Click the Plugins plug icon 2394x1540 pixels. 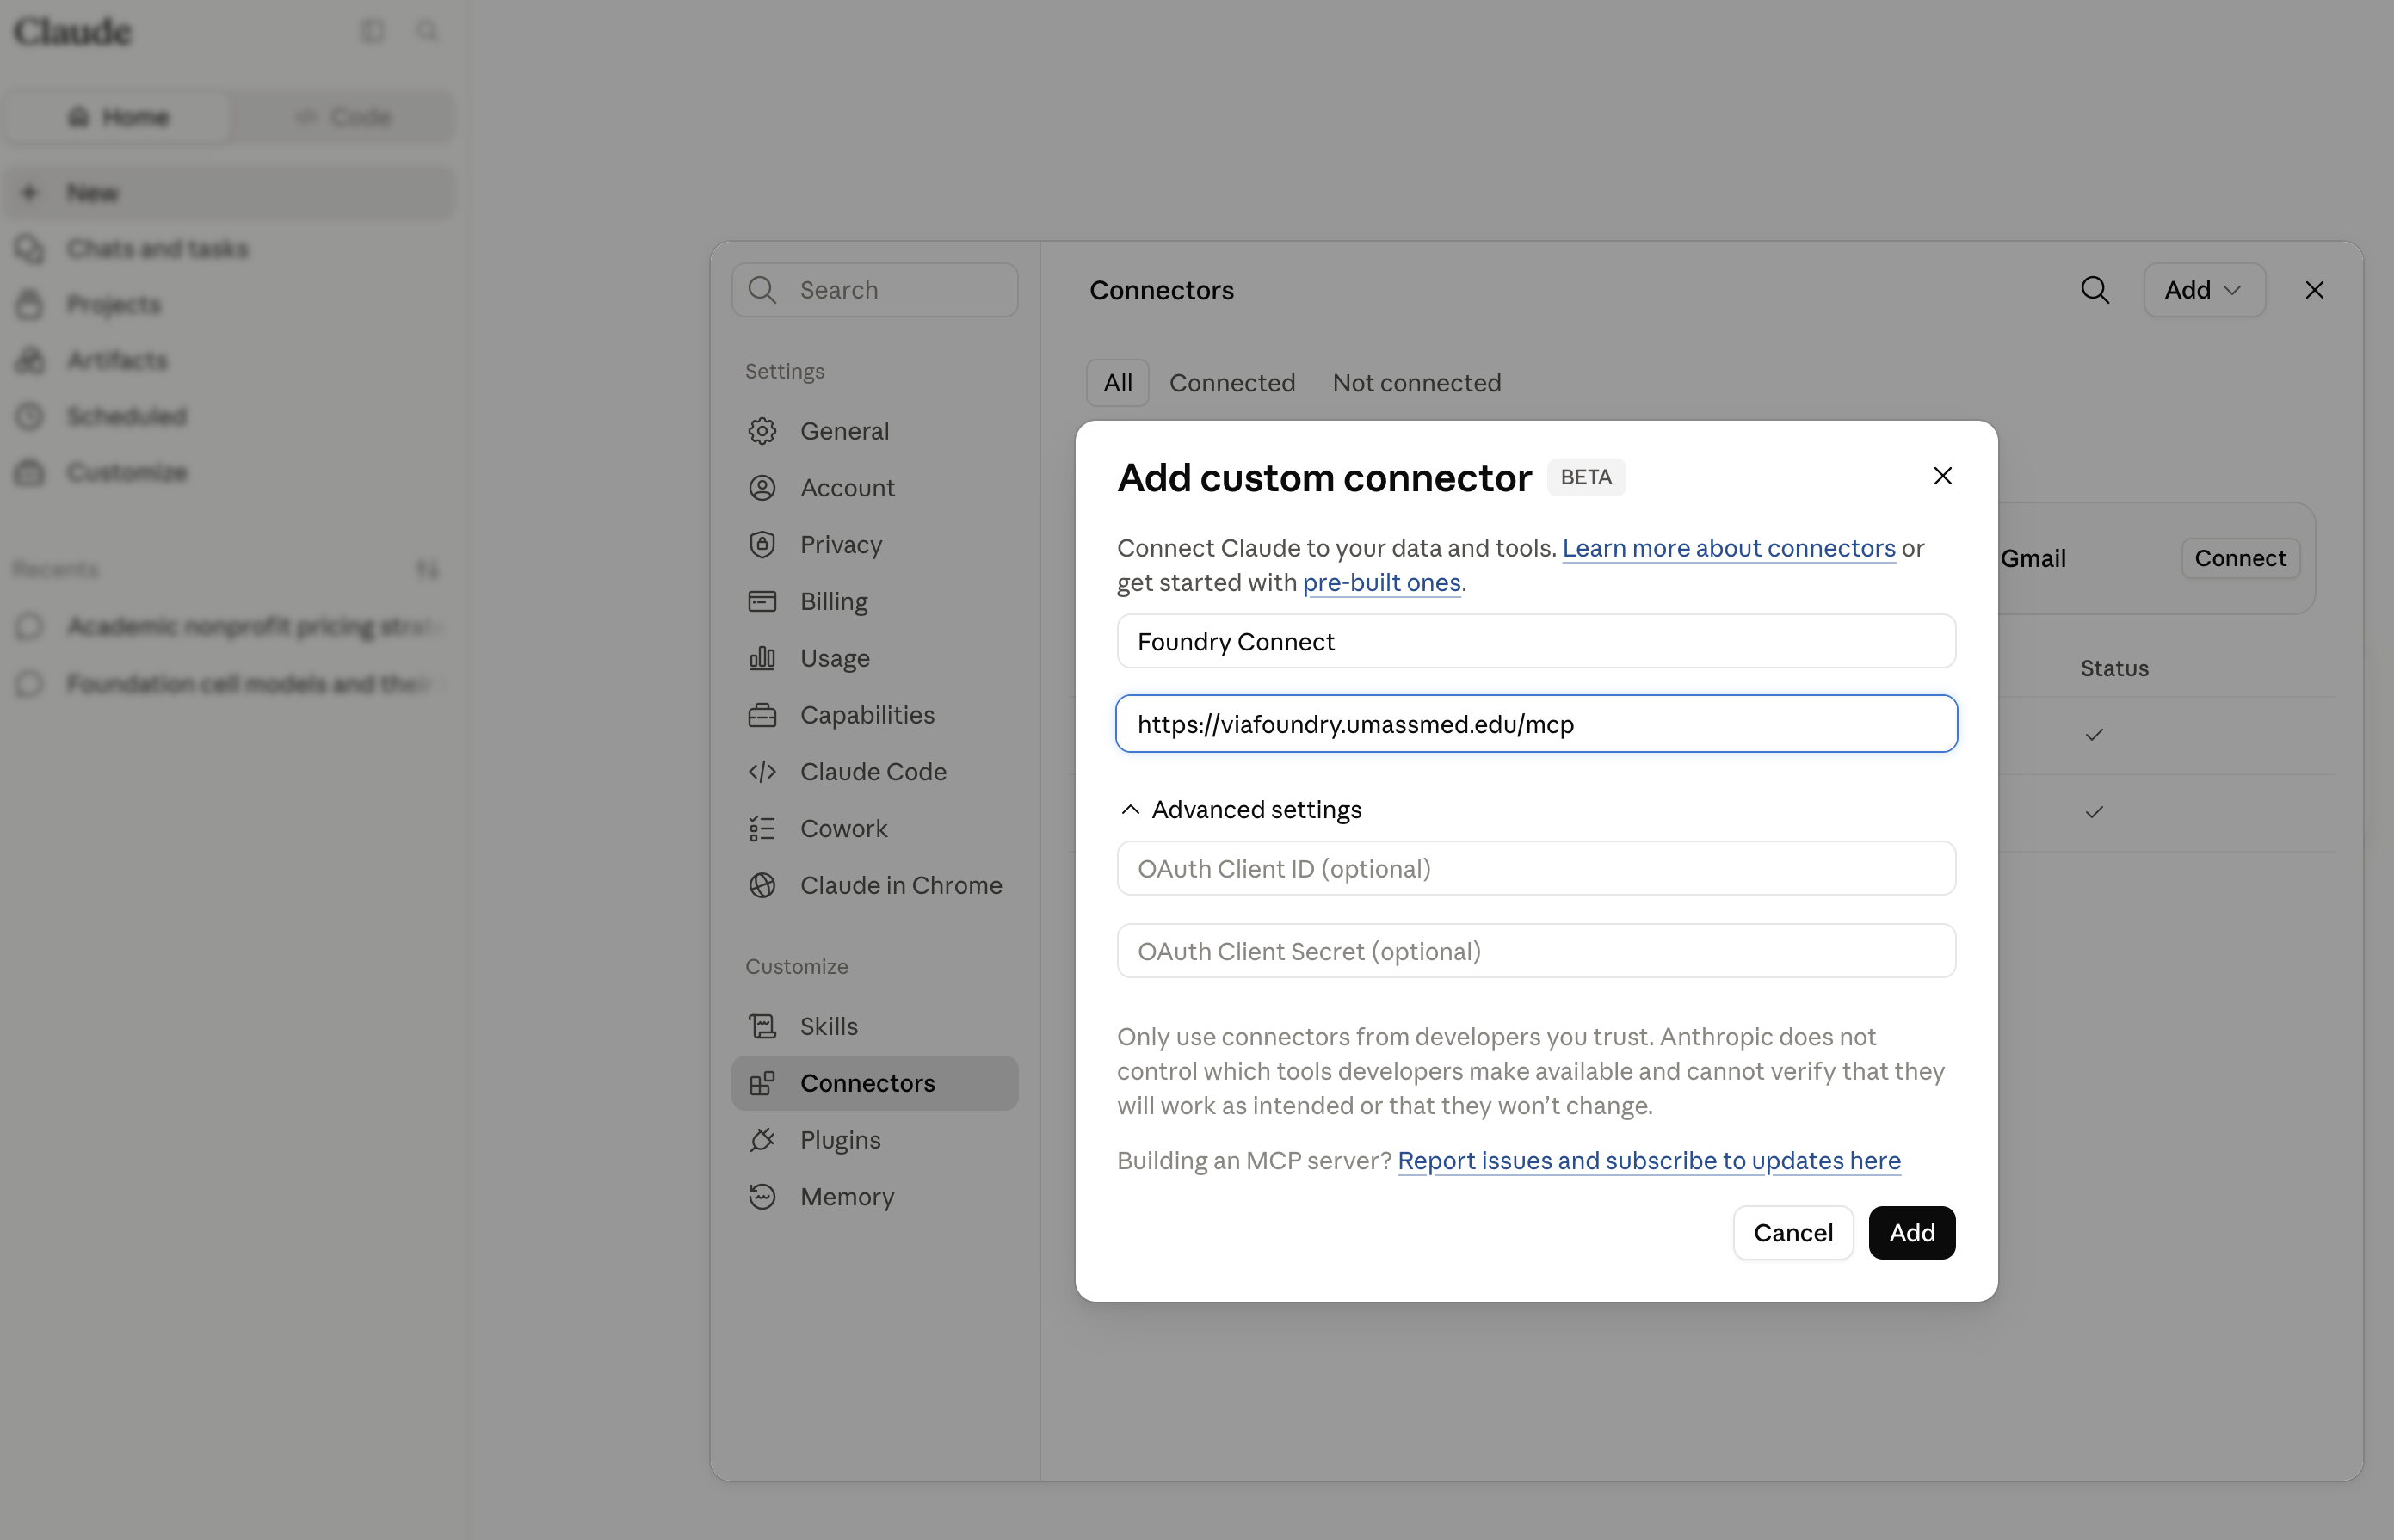click(x=762, y=1140)
